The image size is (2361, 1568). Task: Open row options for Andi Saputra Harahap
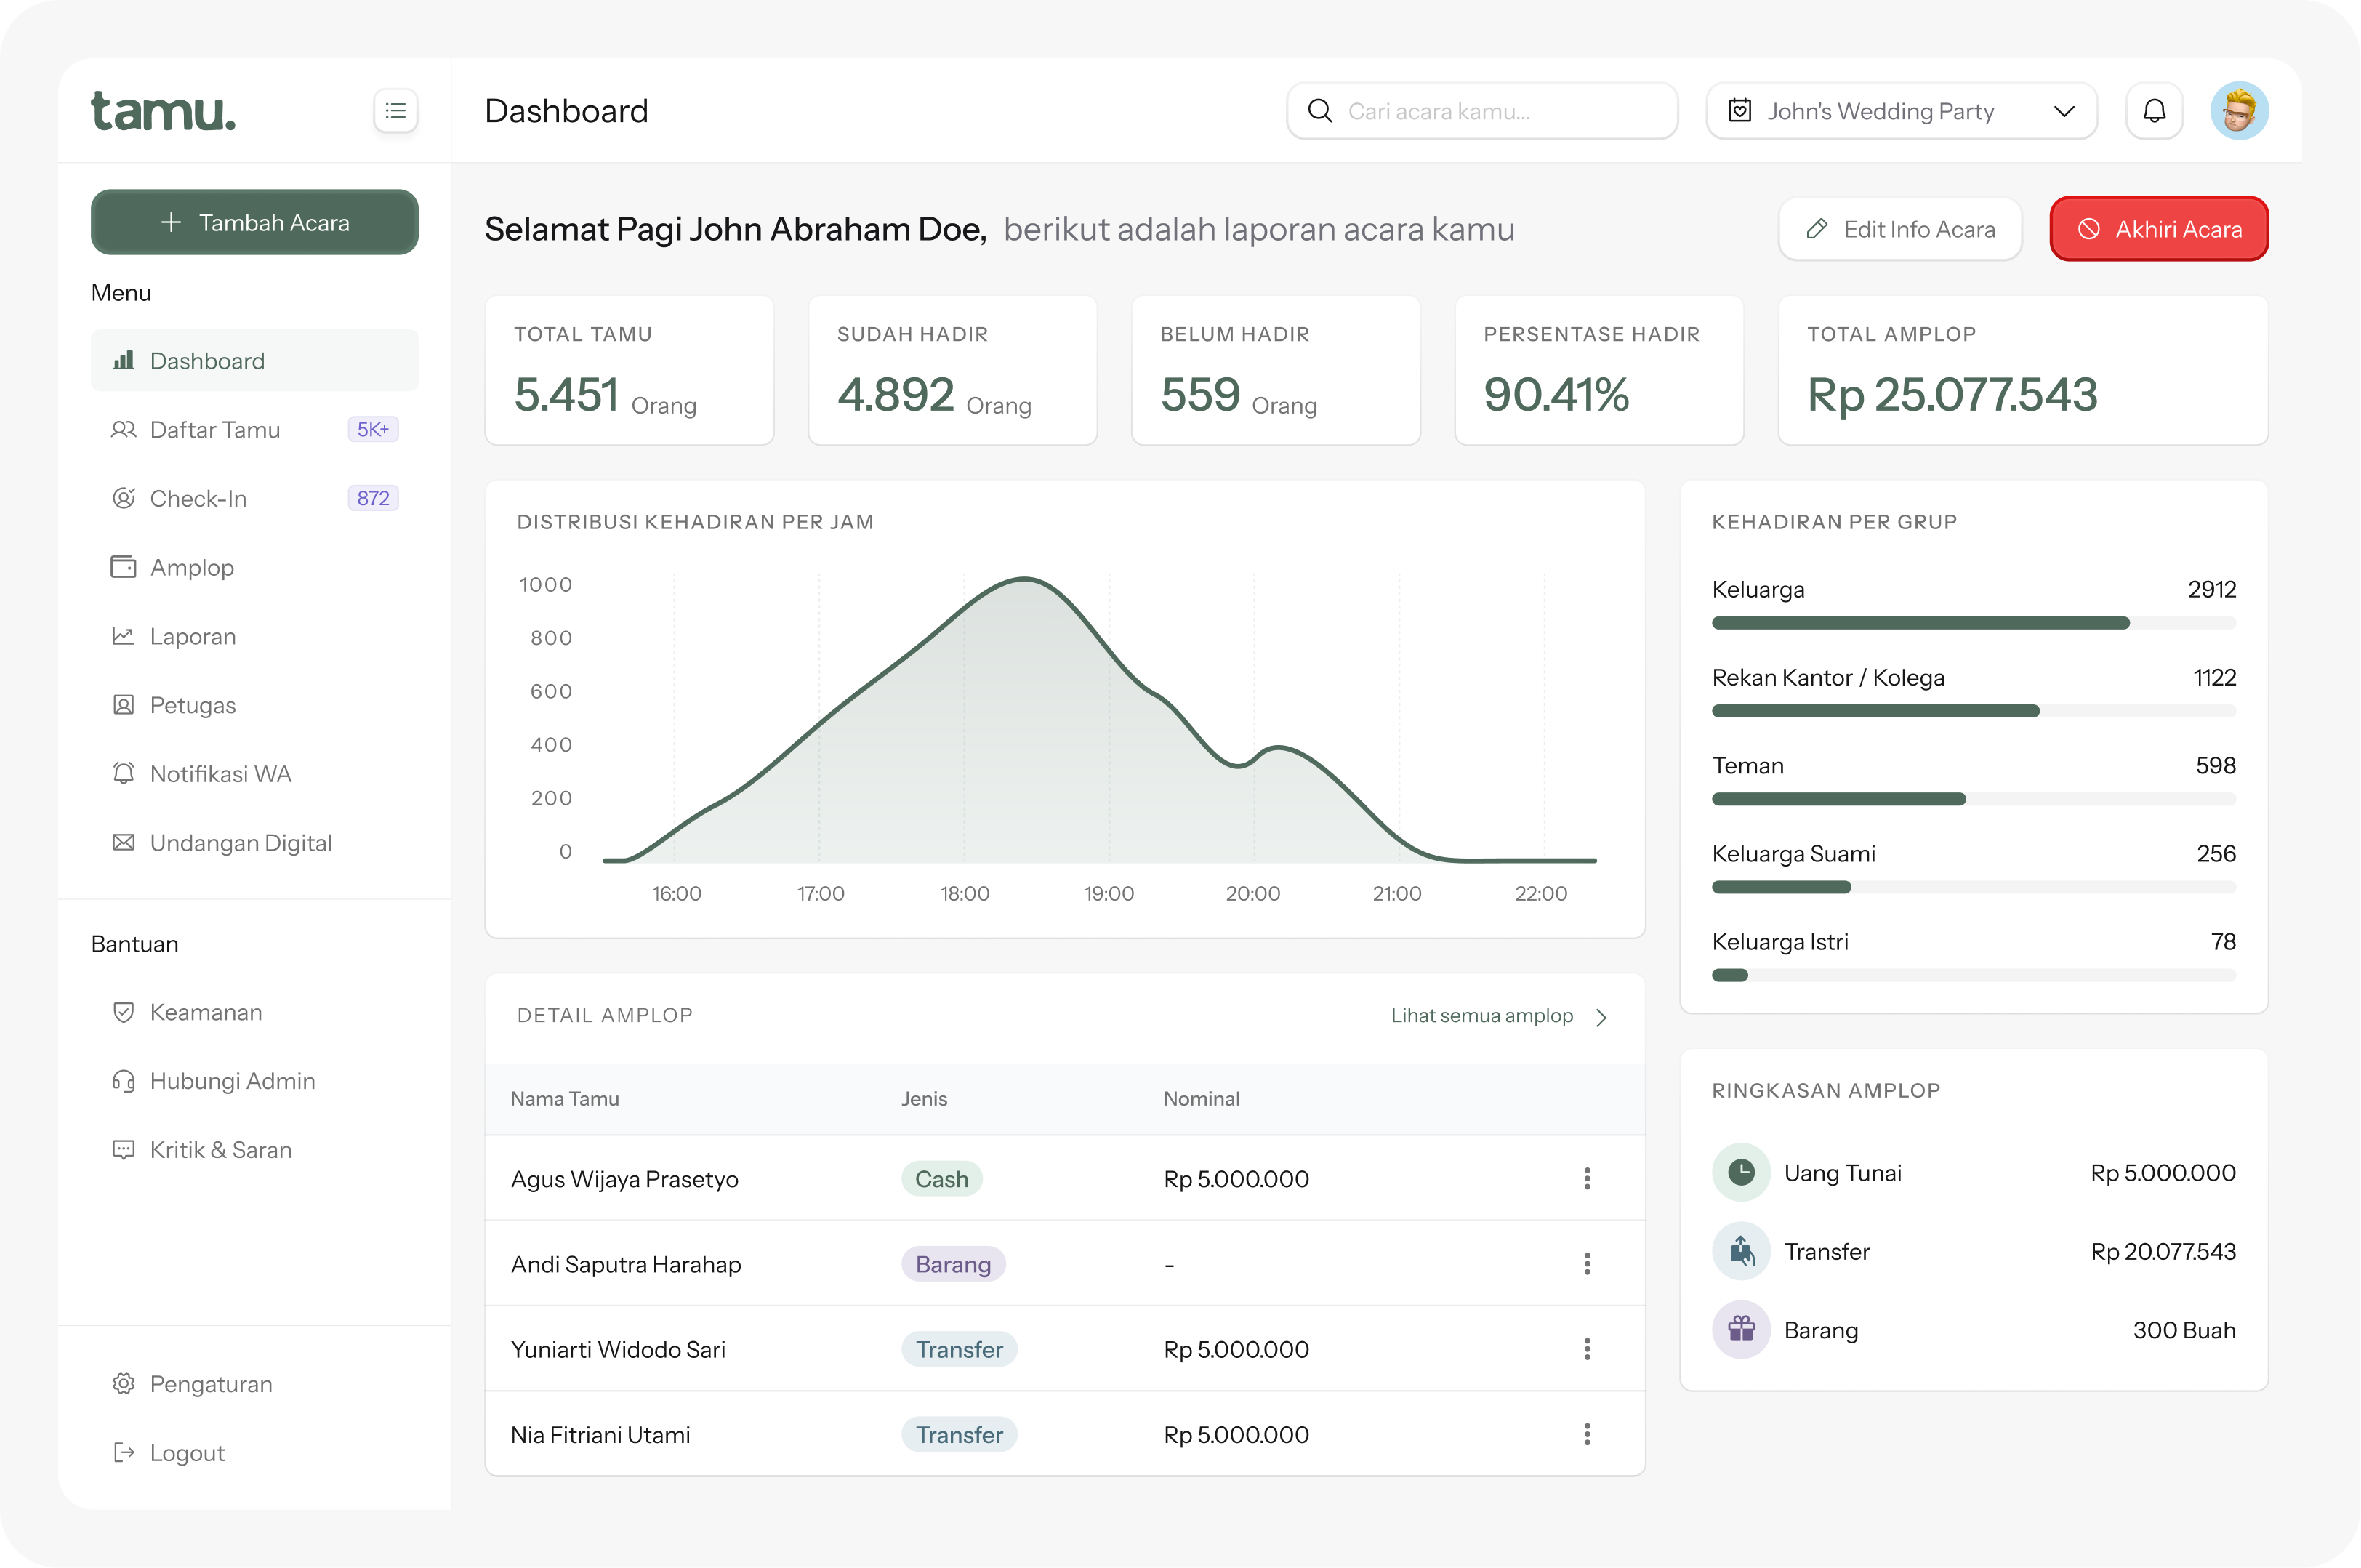click(1587, 1264)
